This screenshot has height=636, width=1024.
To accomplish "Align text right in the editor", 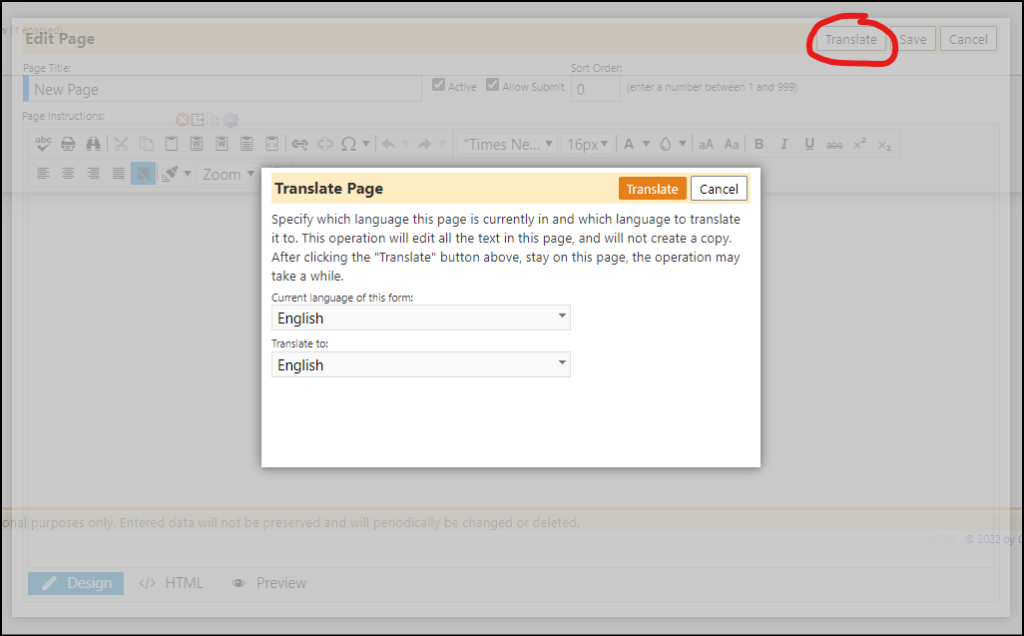I will pyautogui.click(x=93, y=173).
